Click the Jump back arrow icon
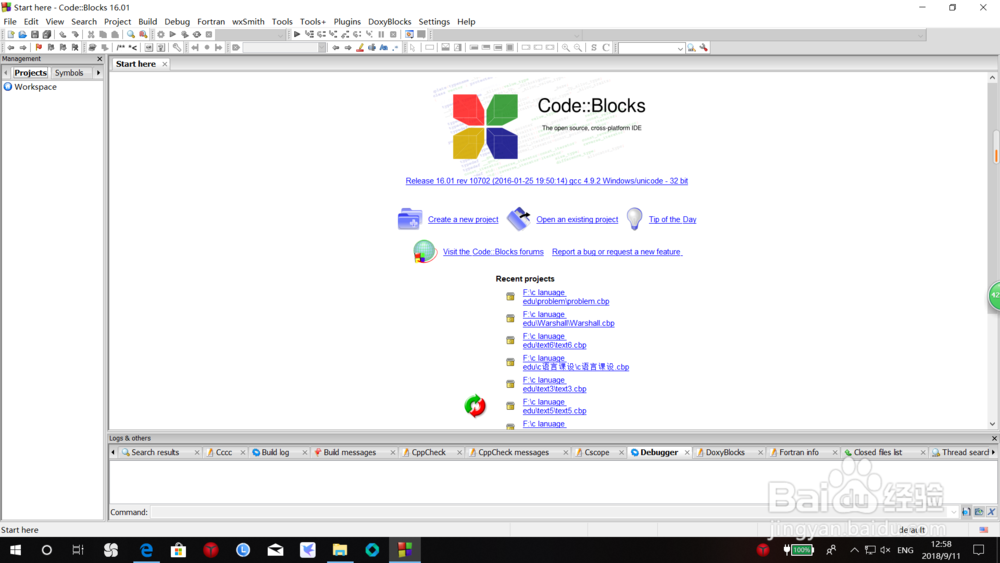1000x563 pixels. click(x=11, y=48)
